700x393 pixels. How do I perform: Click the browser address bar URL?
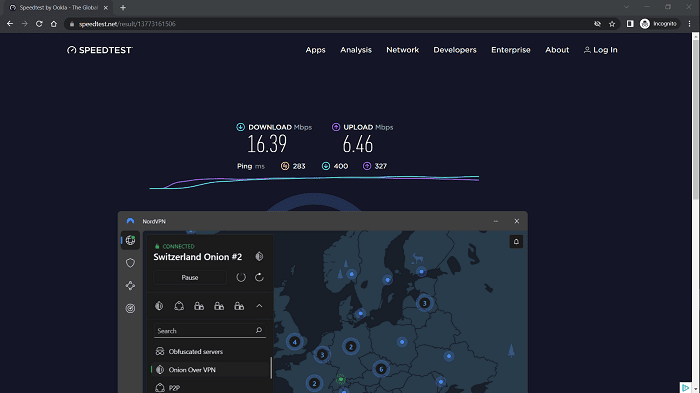[x=127, y=24]
